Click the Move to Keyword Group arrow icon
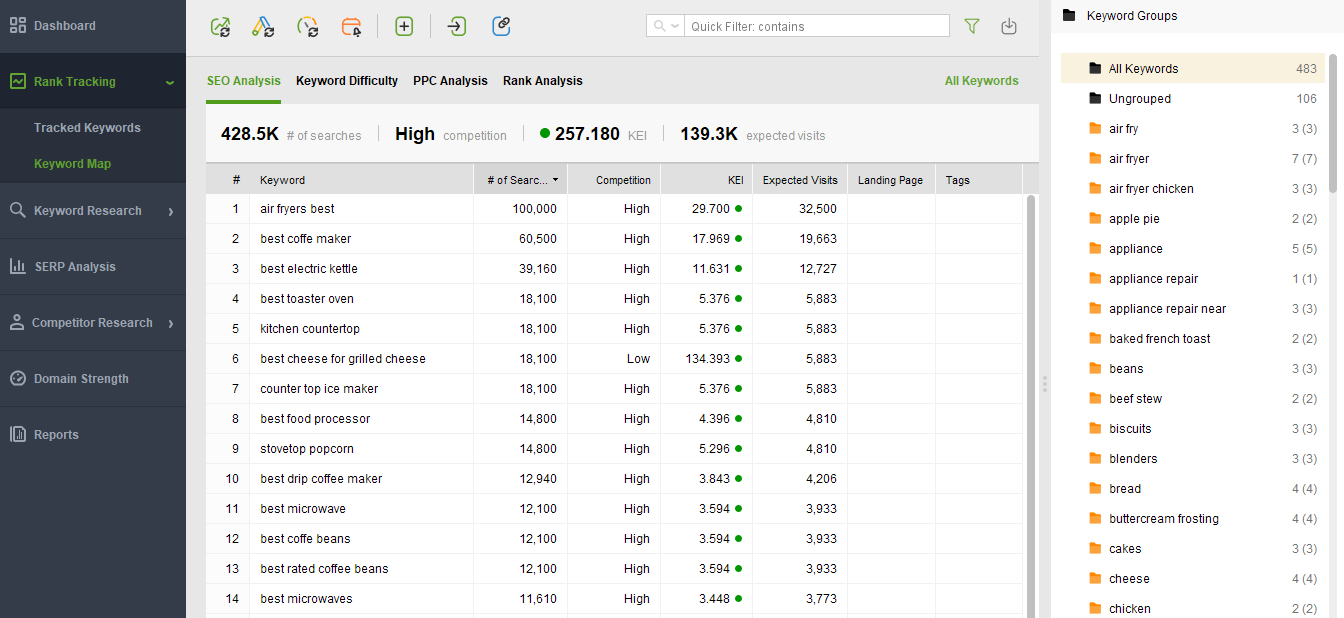 pyautogui.click(x=457, y=27)
